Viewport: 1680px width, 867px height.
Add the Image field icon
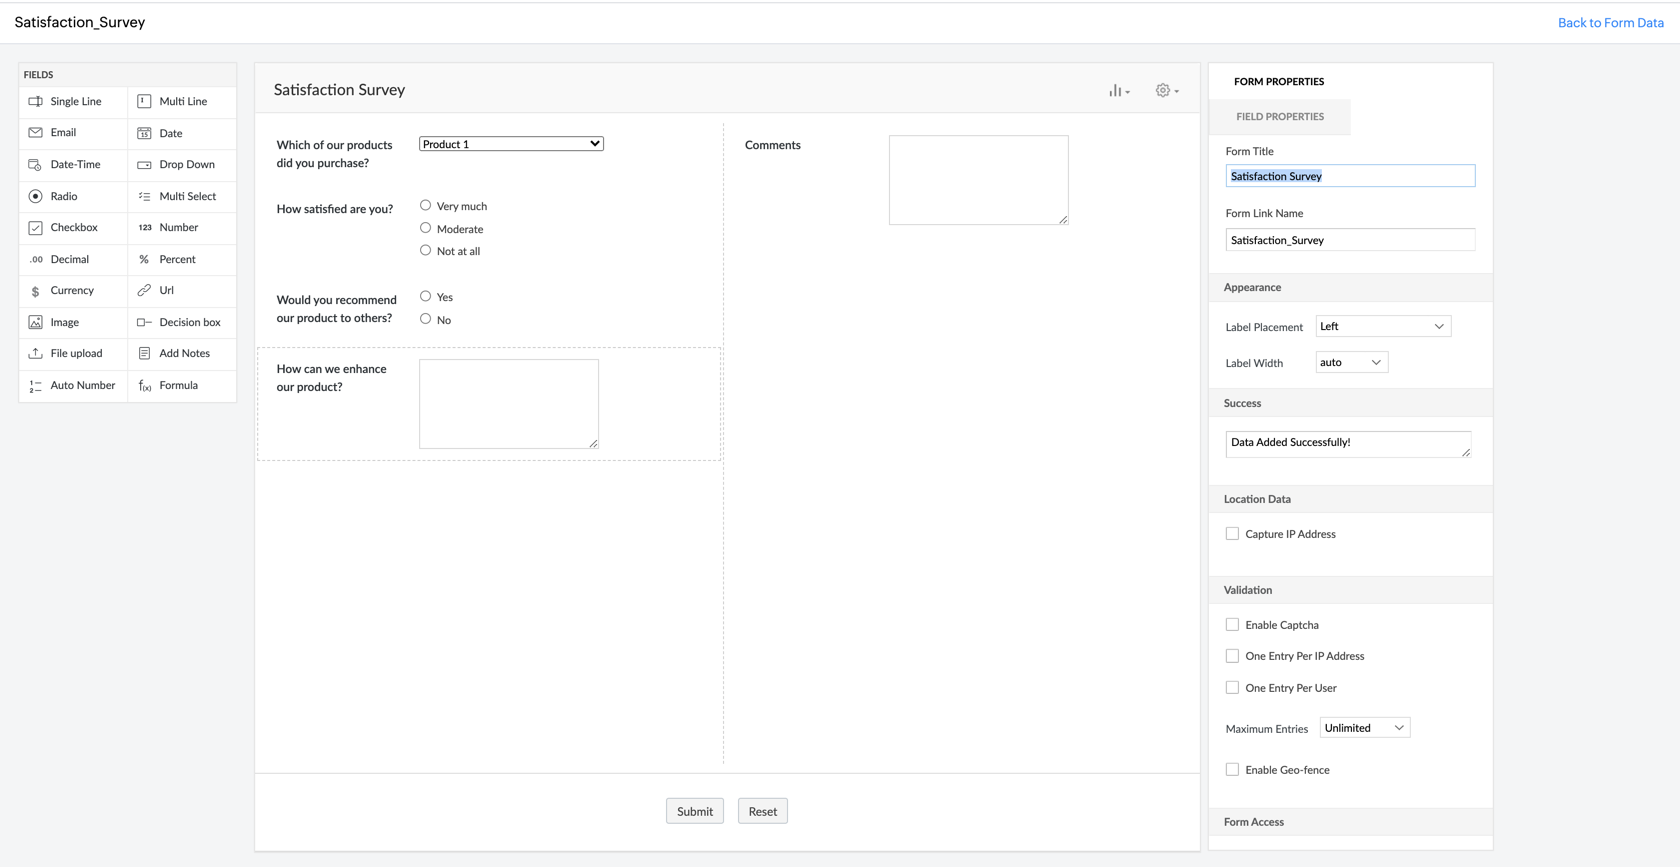pos(35,322)
